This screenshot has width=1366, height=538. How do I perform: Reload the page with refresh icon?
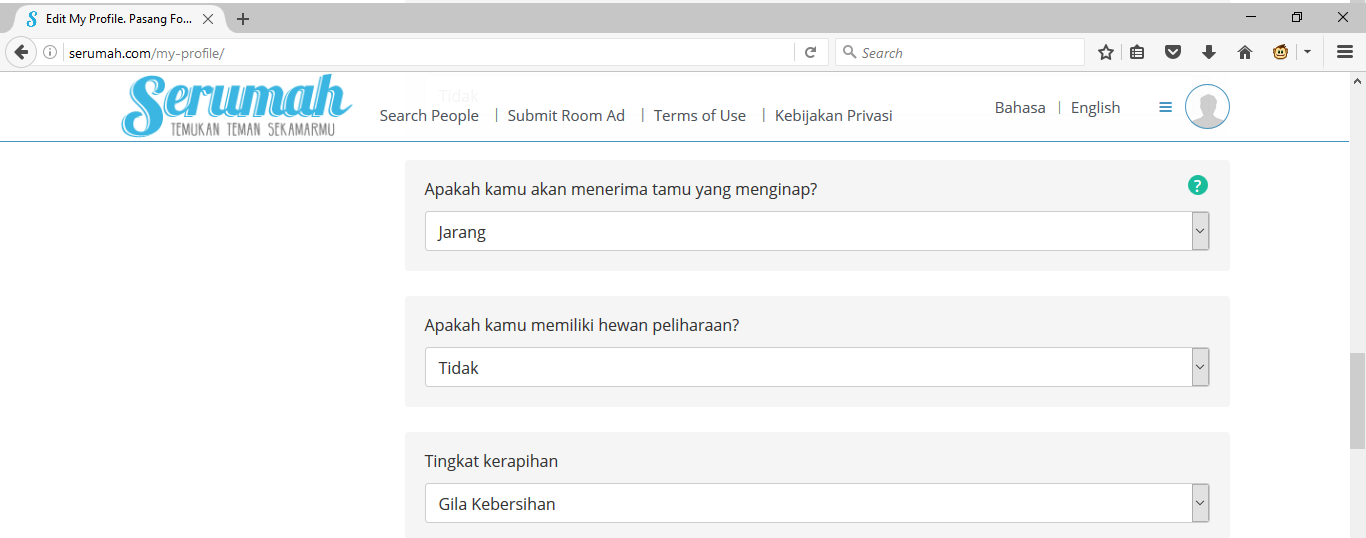811,53
